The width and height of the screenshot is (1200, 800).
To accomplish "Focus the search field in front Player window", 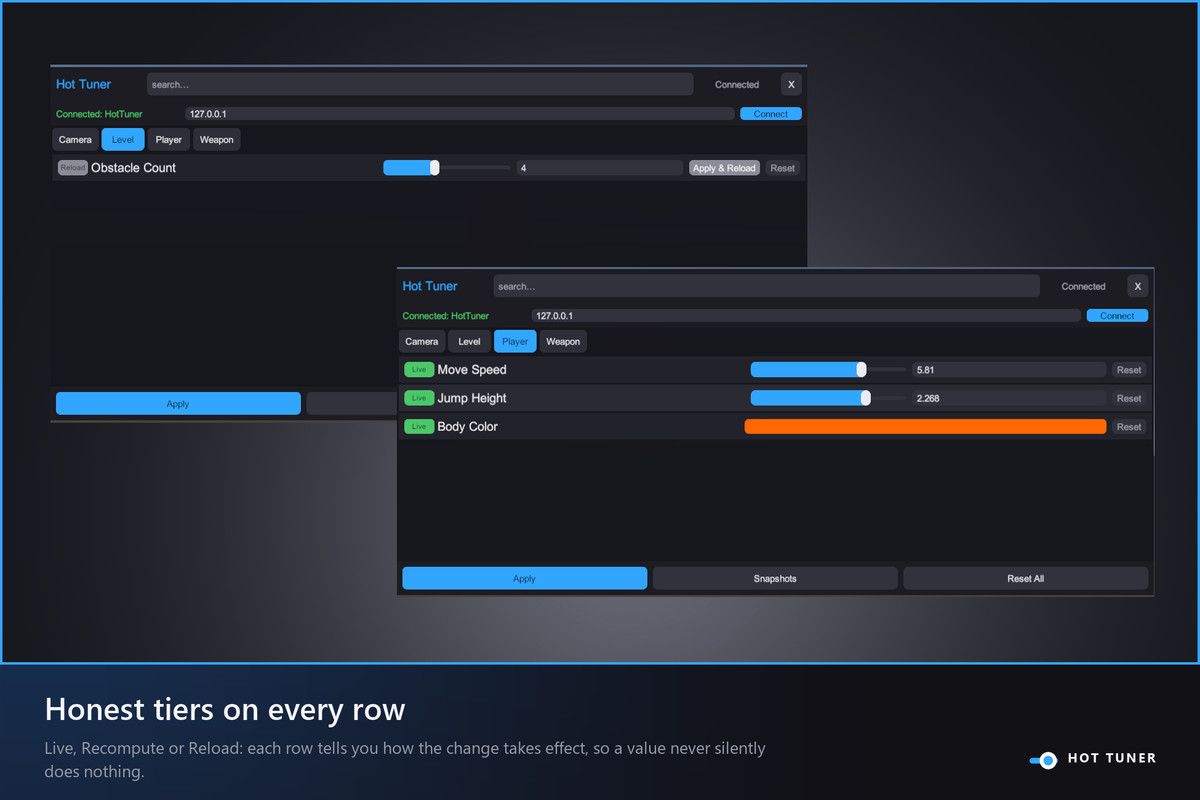I will click(x=767, y=286).
